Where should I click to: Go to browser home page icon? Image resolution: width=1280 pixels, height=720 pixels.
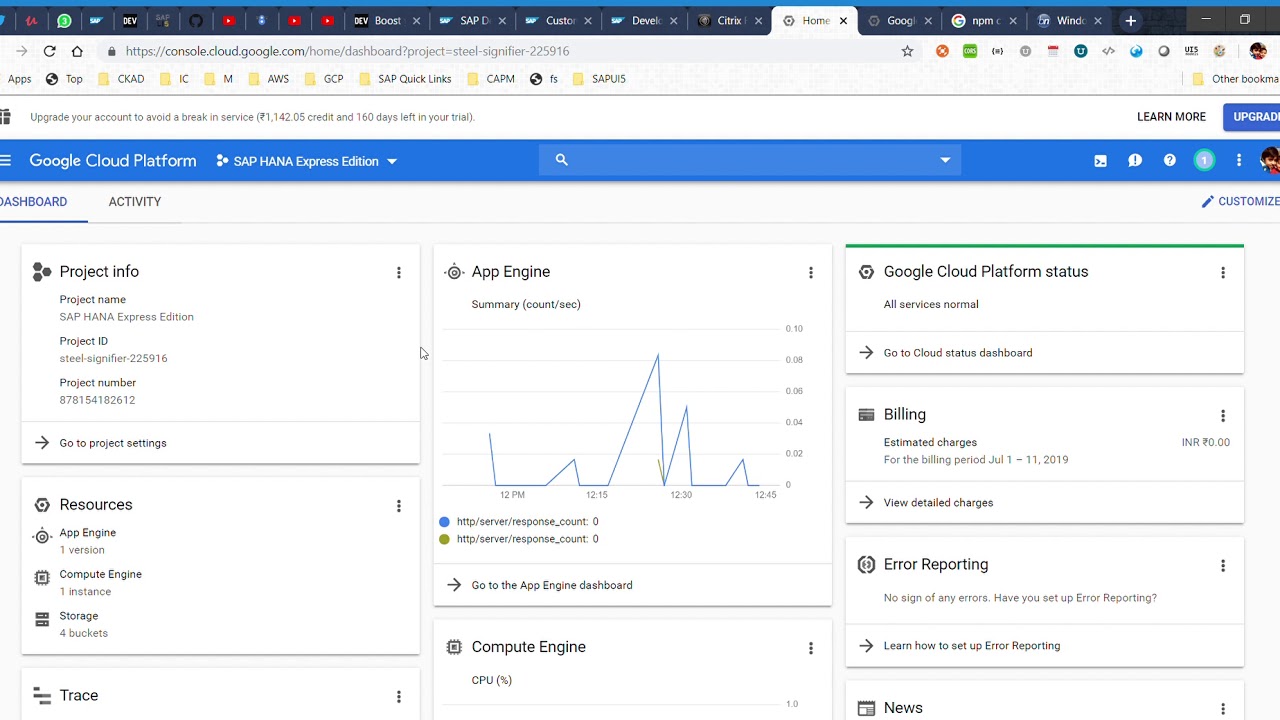point(77,51)
